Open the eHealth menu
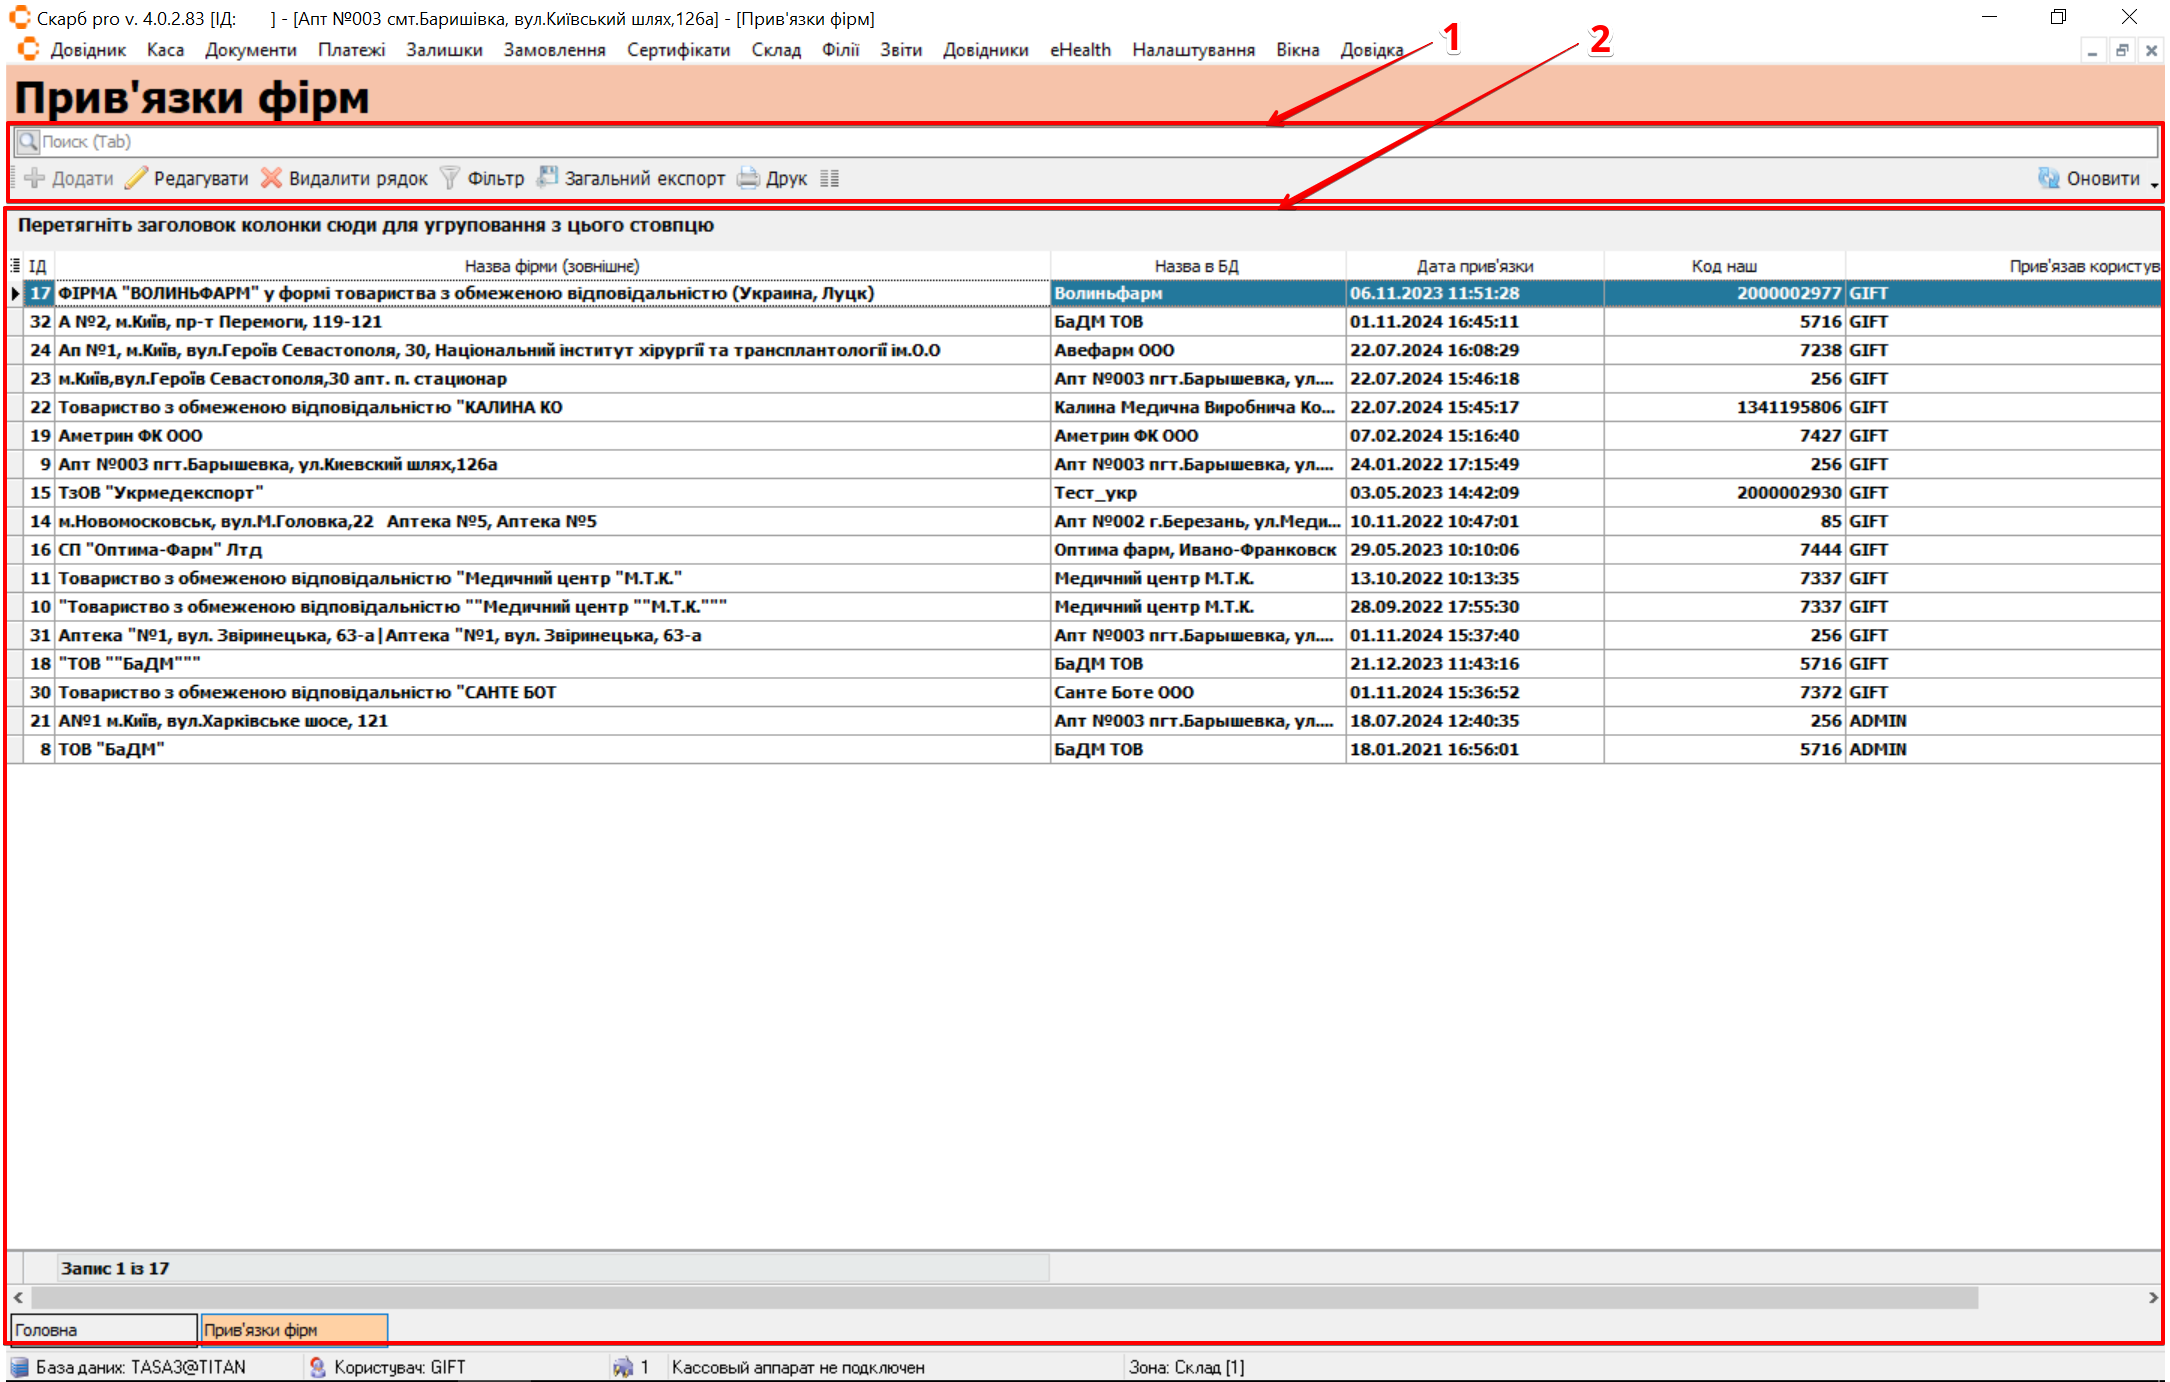 (x=1080, y=50)
